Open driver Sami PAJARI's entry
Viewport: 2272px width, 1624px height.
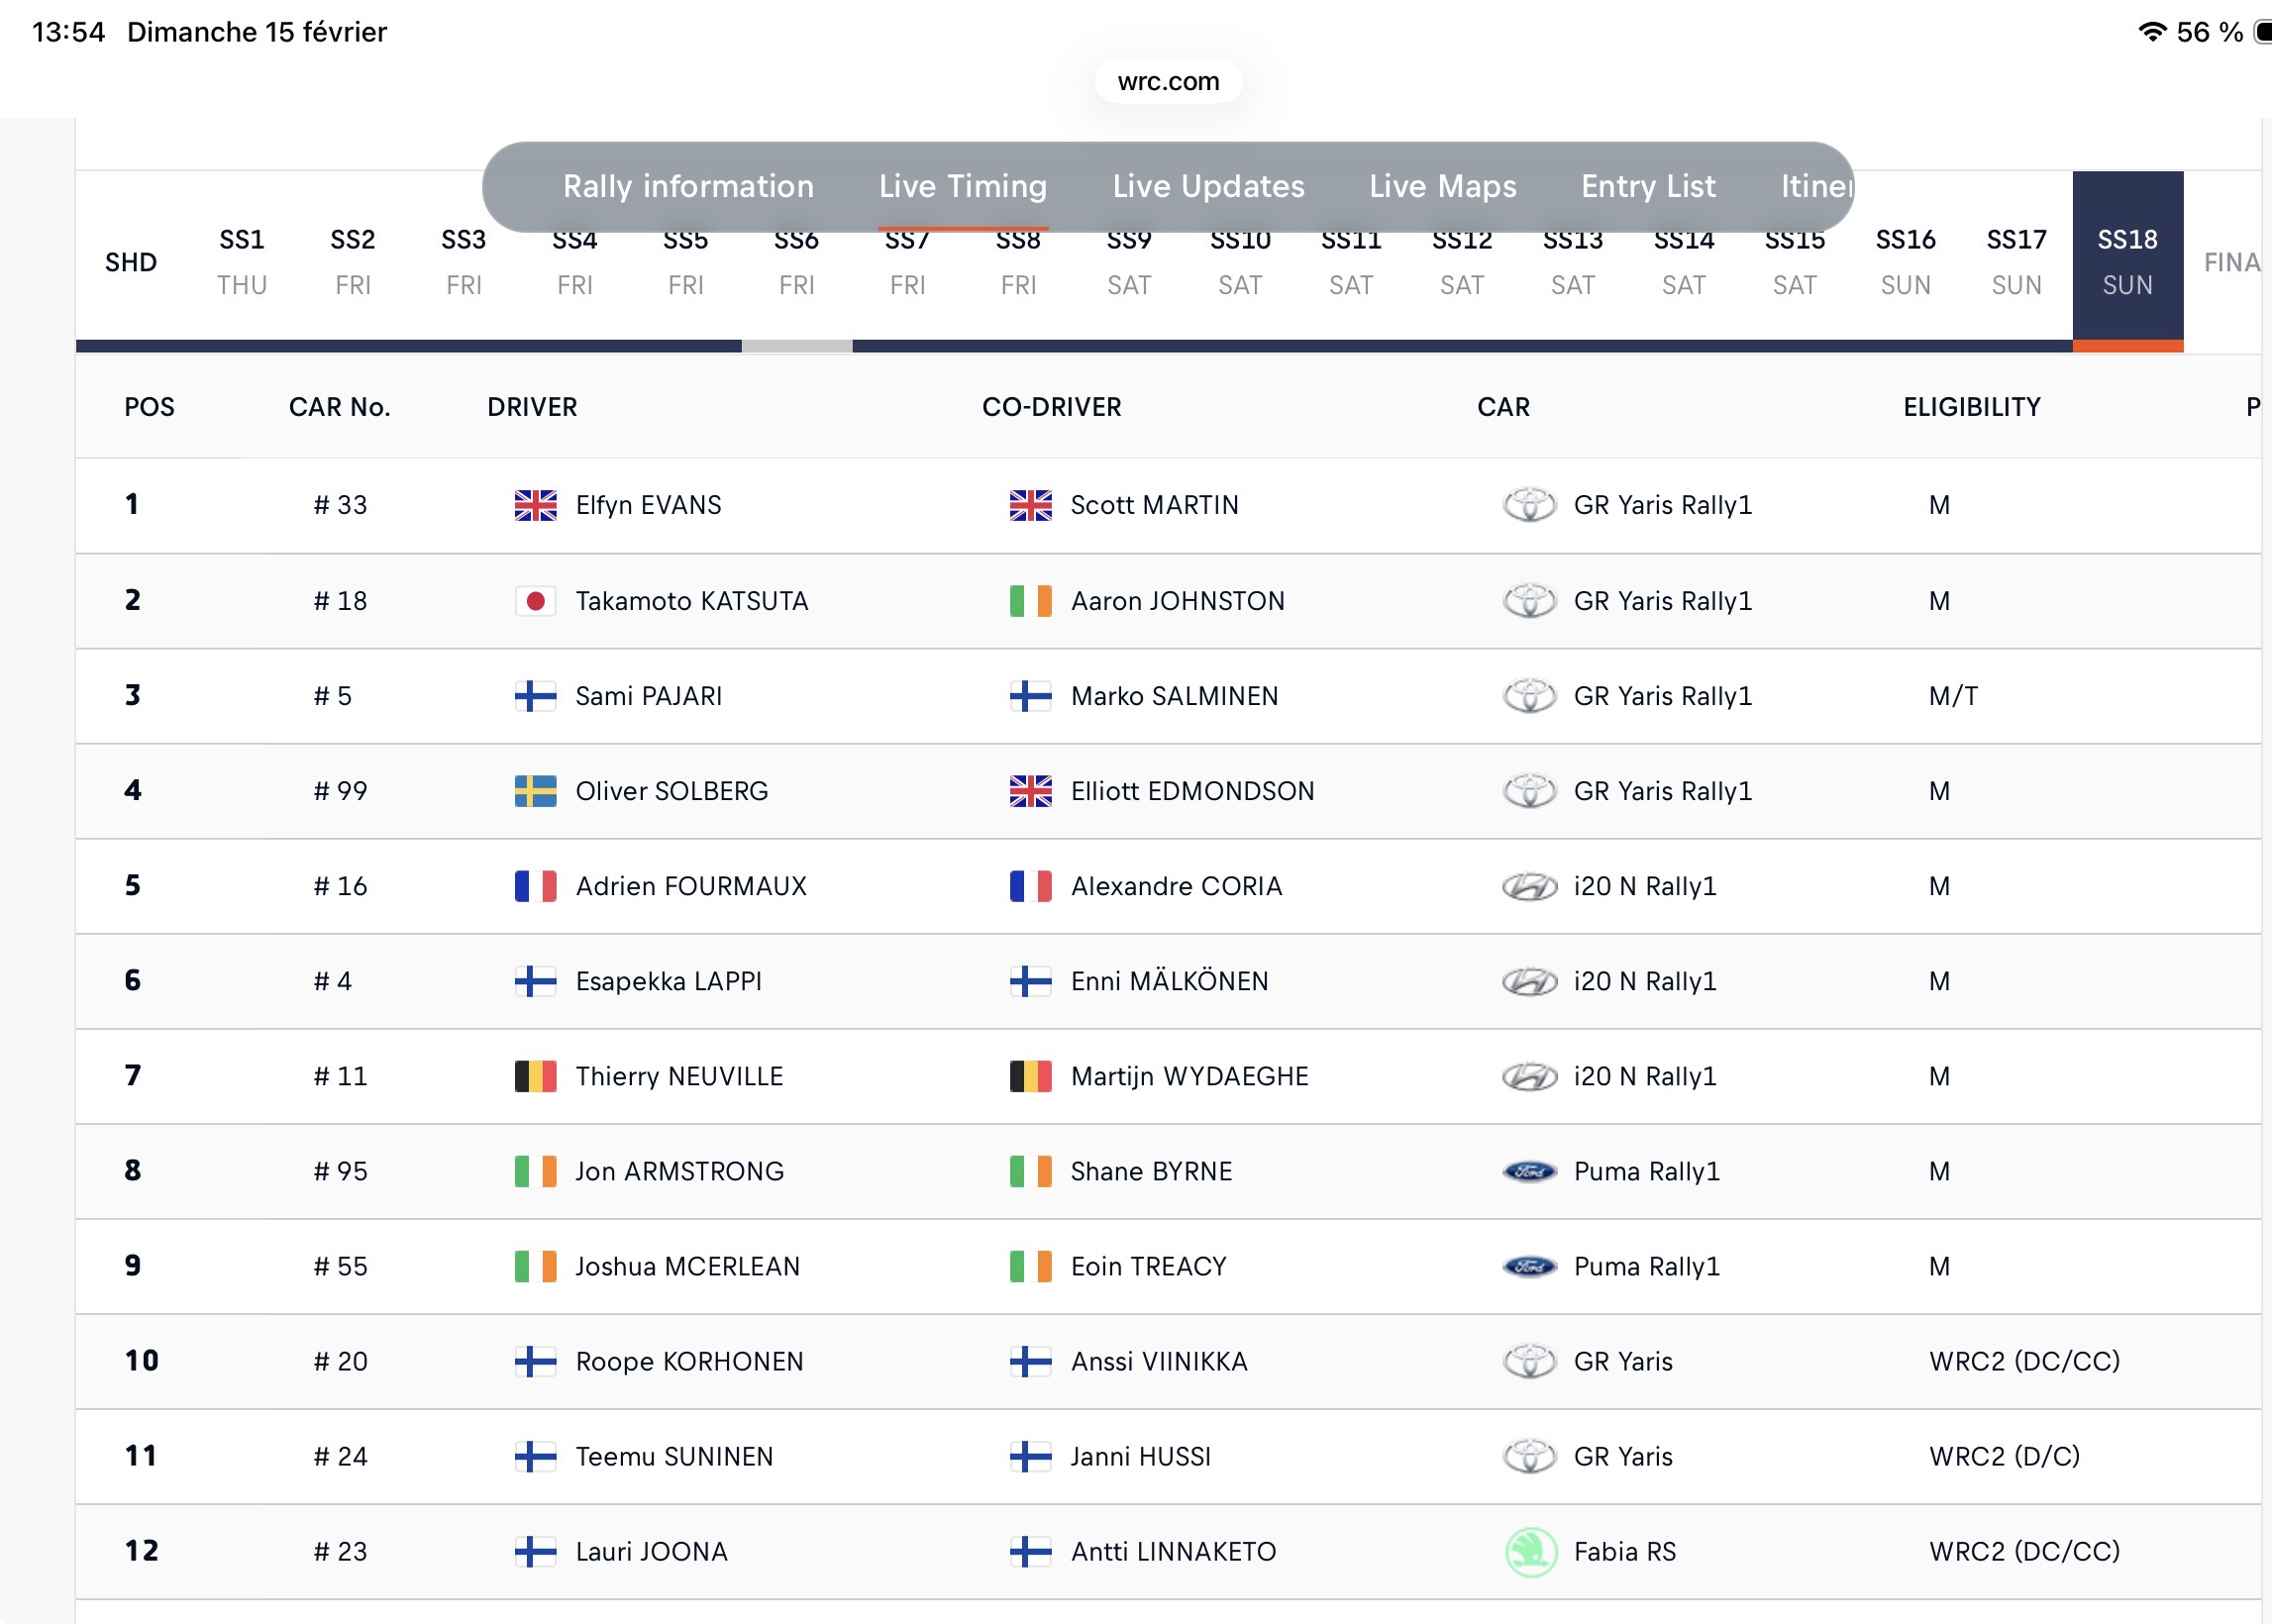(648, 696)
